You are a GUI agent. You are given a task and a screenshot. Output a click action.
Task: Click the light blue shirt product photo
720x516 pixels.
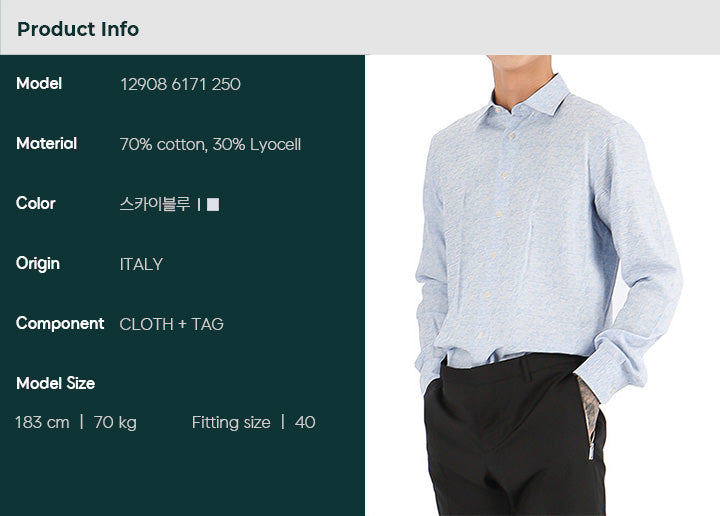pos(542,285)
